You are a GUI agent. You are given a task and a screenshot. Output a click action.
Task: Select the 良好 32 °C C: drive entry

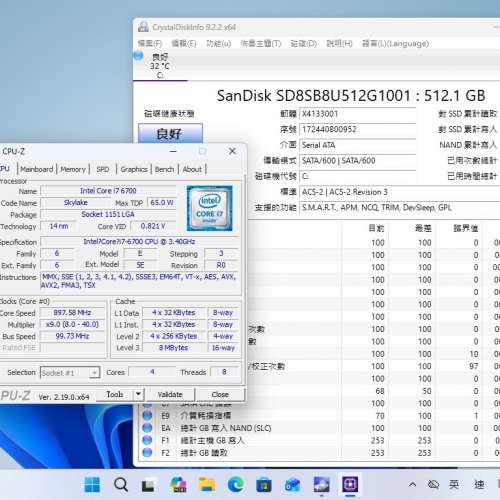pos(160,66)
